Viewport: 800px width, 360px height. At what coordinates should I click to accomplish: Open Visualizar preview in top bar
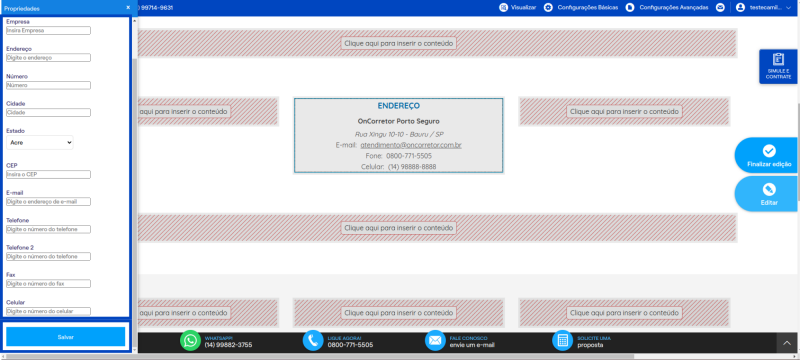click(x=518, y=8)
